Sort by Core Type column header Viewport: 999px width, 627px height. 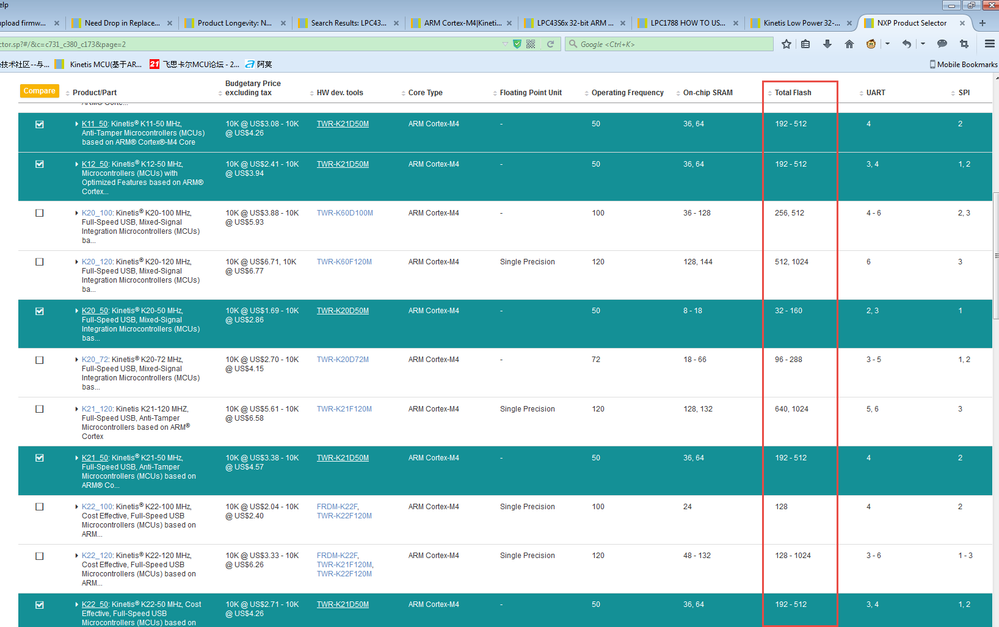(425, 93)
